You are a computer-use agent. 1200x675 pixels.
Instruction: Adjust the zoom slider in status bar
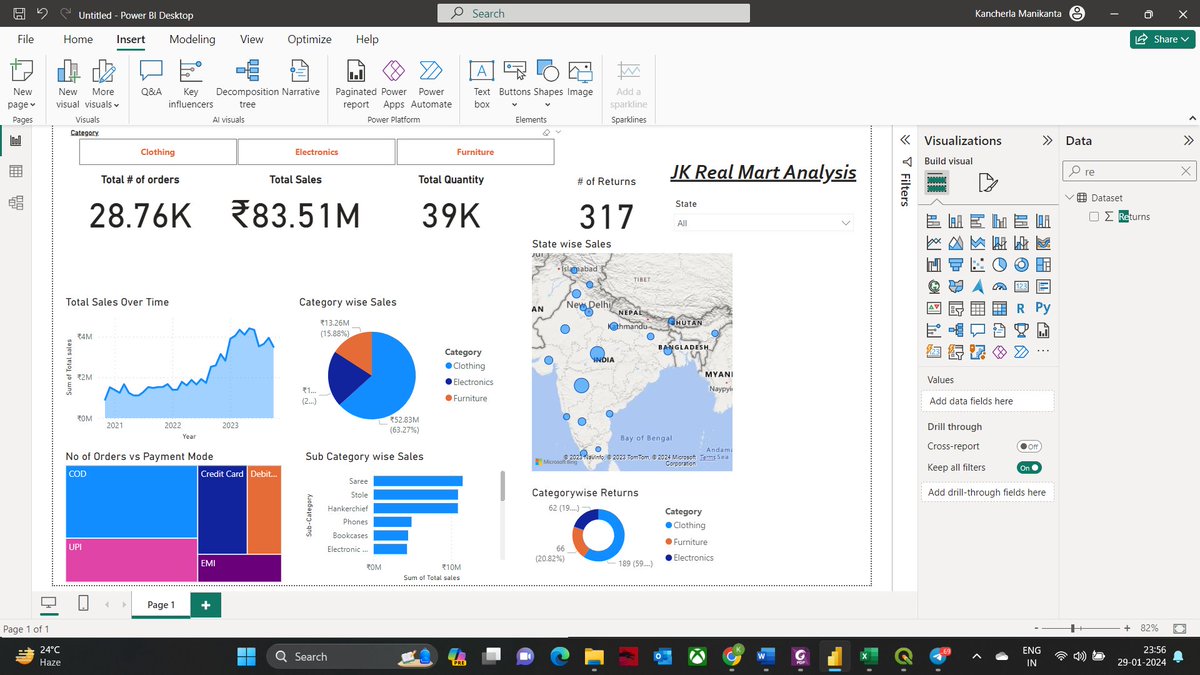click(x=1072, y=628)
